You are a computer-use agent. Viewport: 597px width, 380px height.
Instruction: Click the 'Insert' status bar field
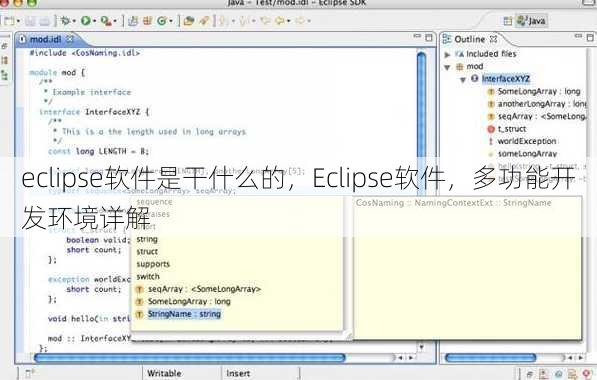238,374
